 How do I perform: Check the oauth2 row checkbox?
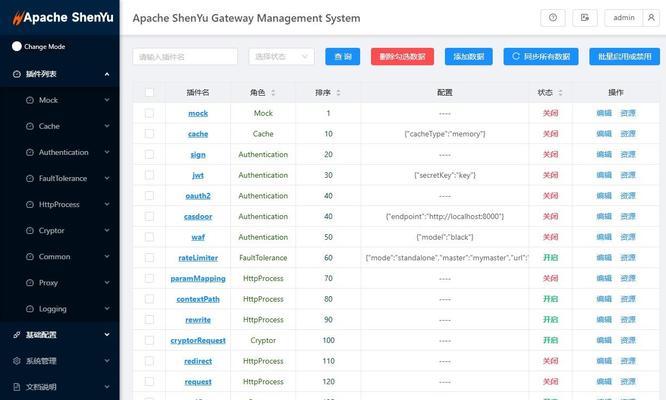(149, 196)
